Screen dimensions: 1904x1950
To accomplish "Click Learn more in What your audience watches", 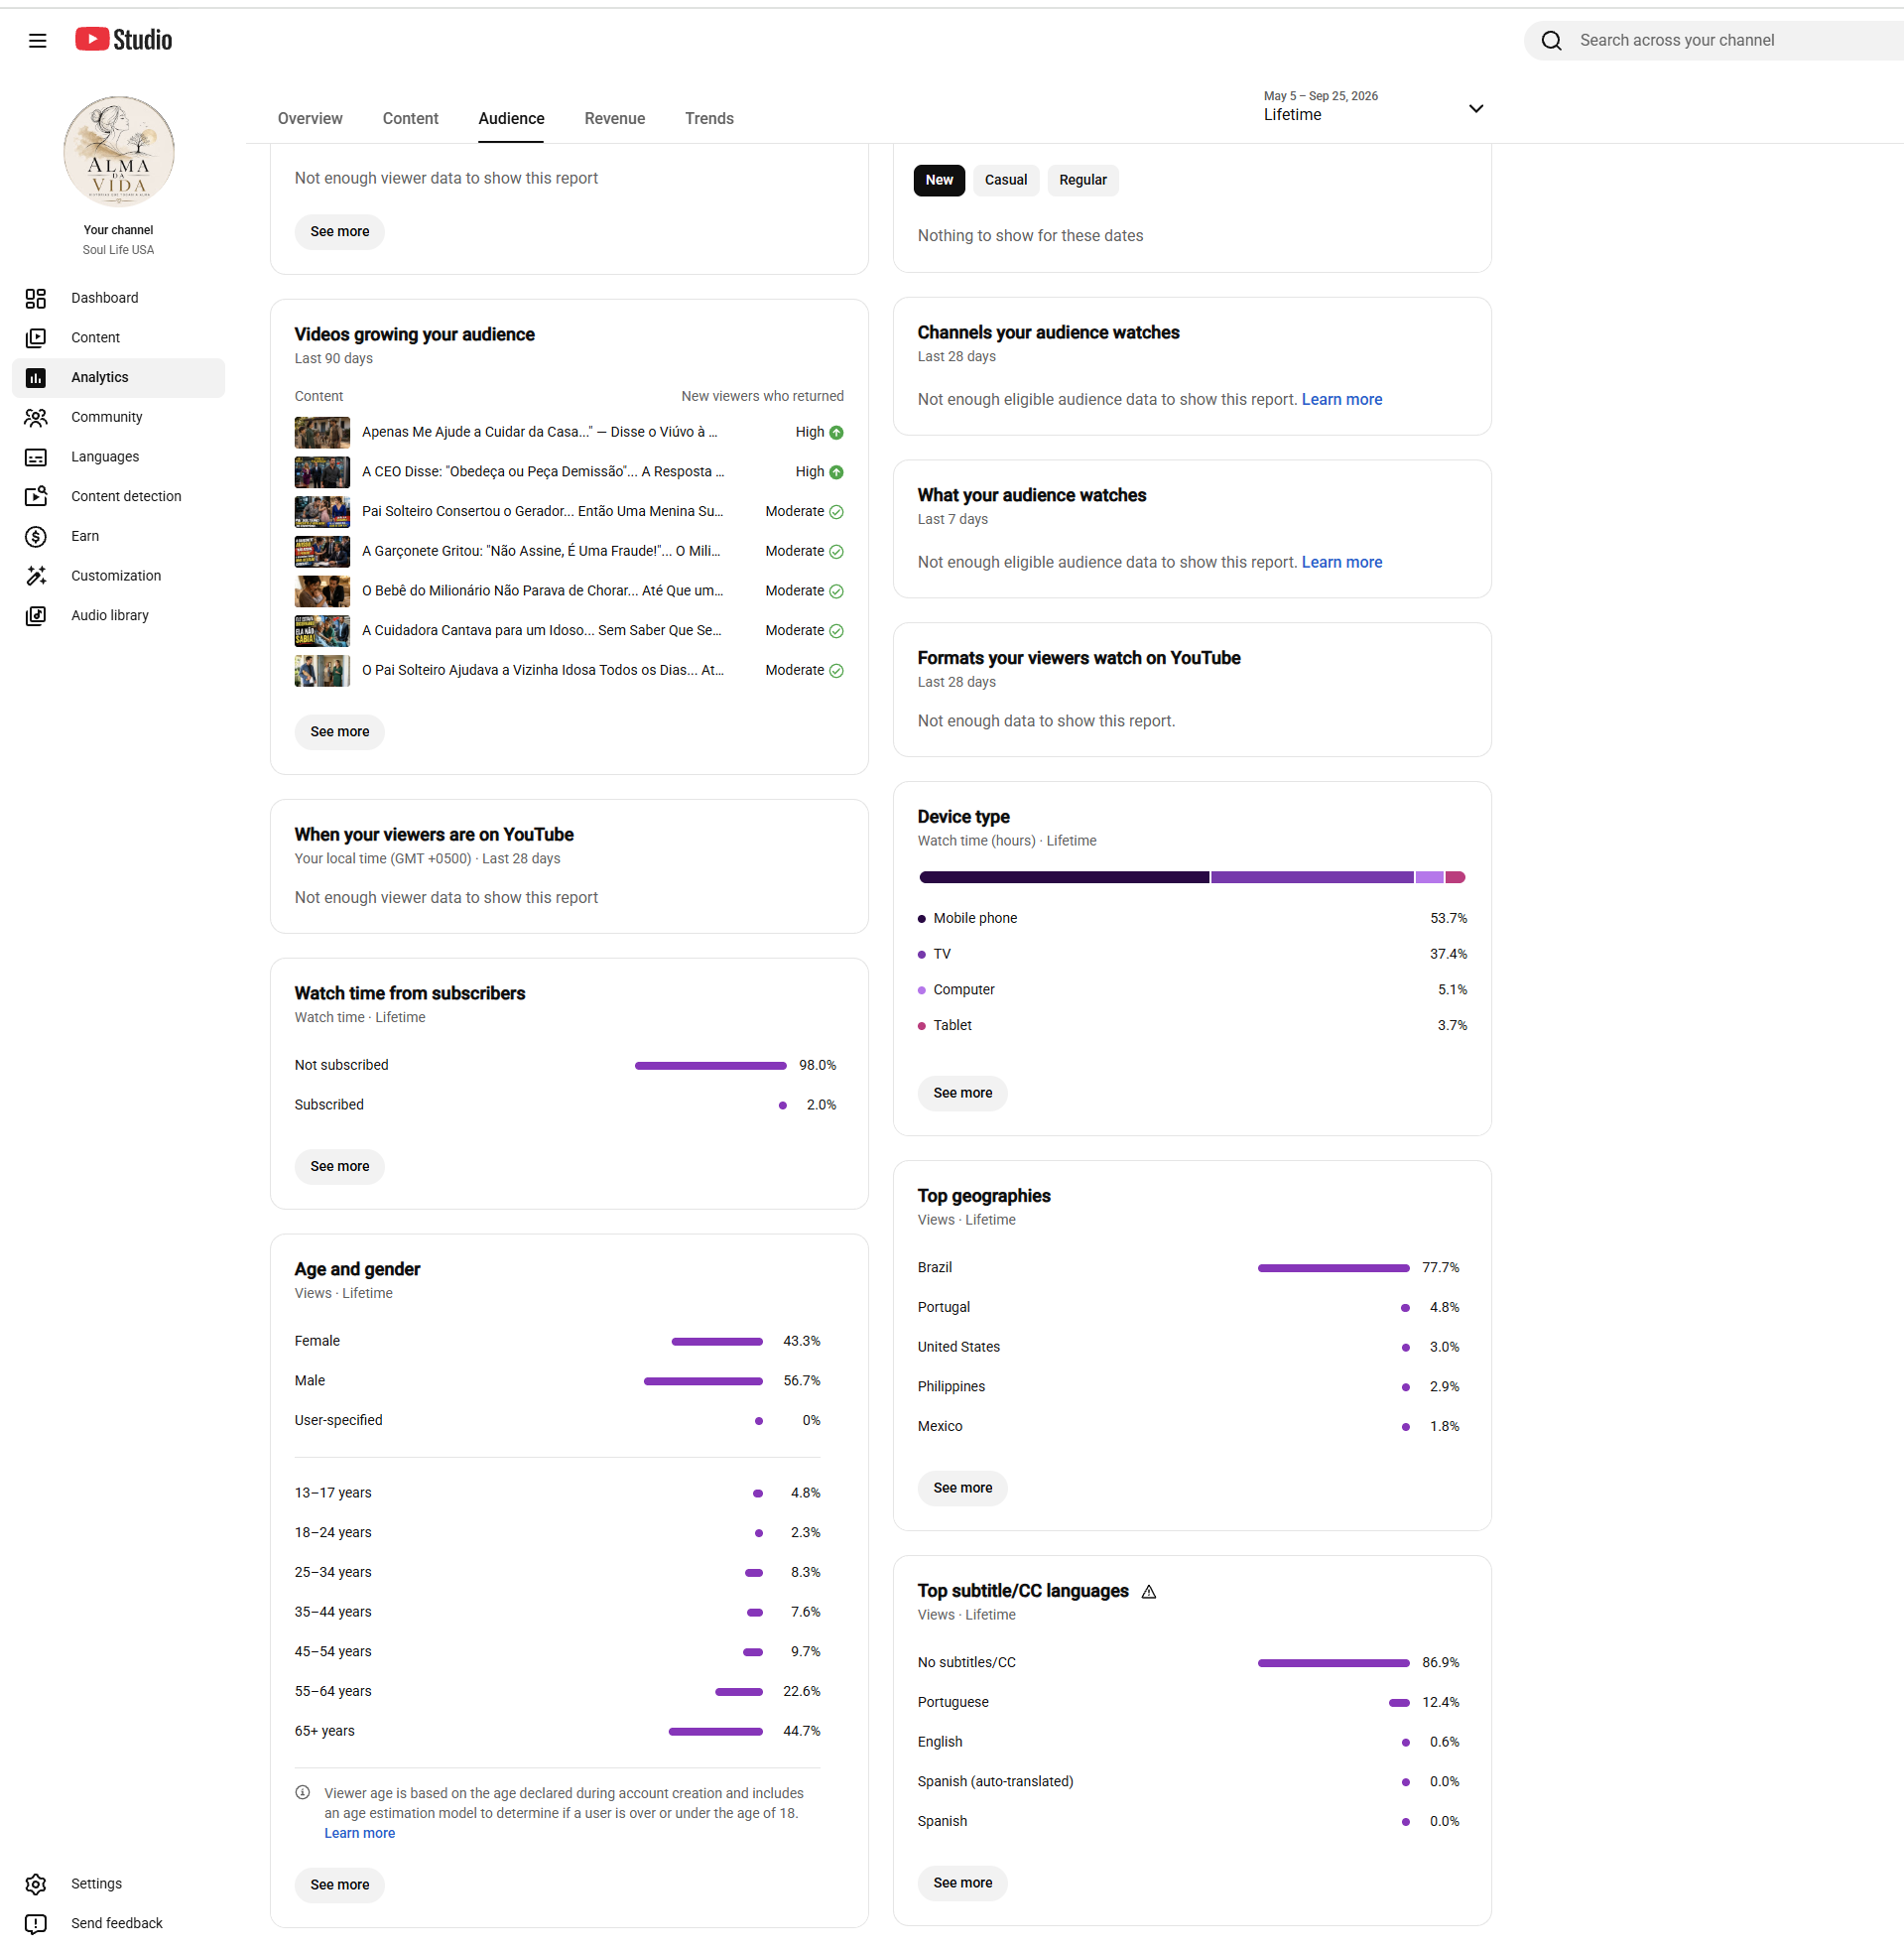I will [1342, 563].
